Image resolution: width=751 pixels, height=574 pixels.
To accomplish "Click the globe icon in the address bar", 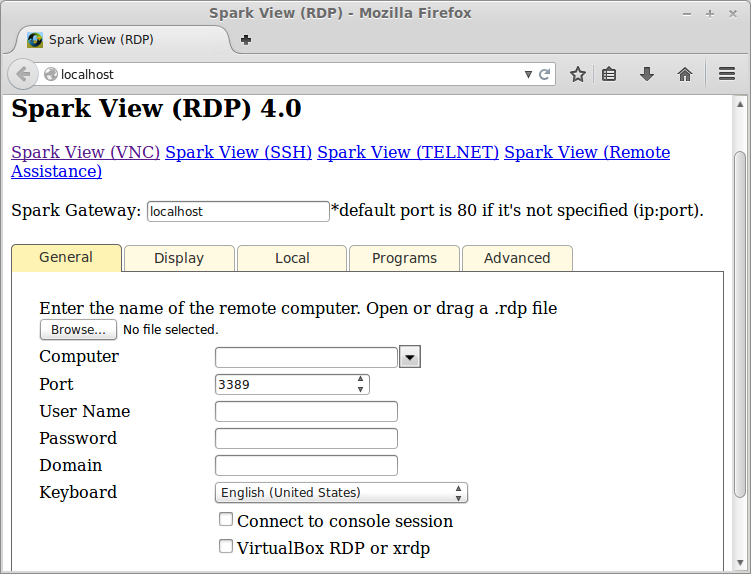I will [51, 74].
